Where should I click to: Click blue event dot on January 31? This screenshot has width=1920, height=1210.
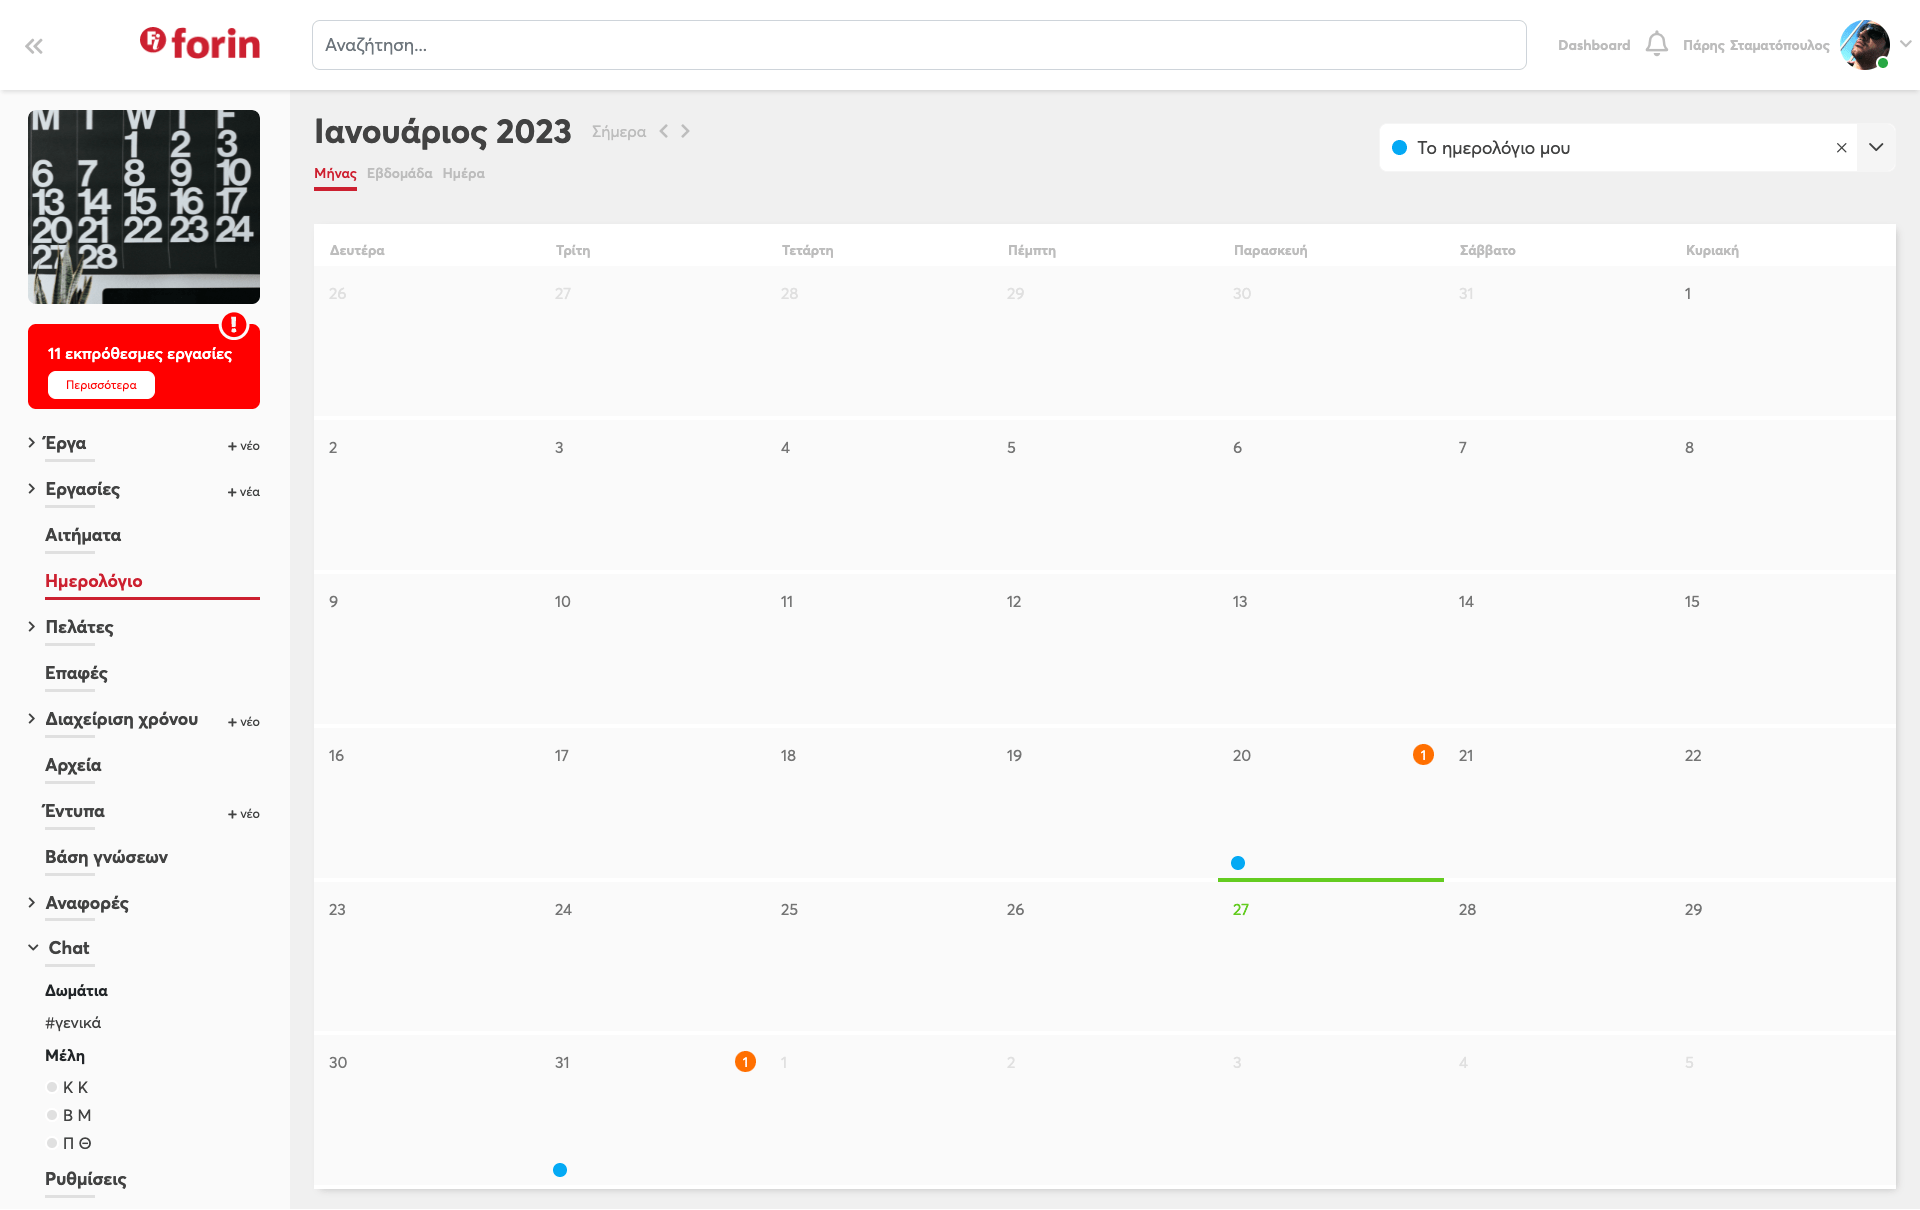tap(560, 1170)
